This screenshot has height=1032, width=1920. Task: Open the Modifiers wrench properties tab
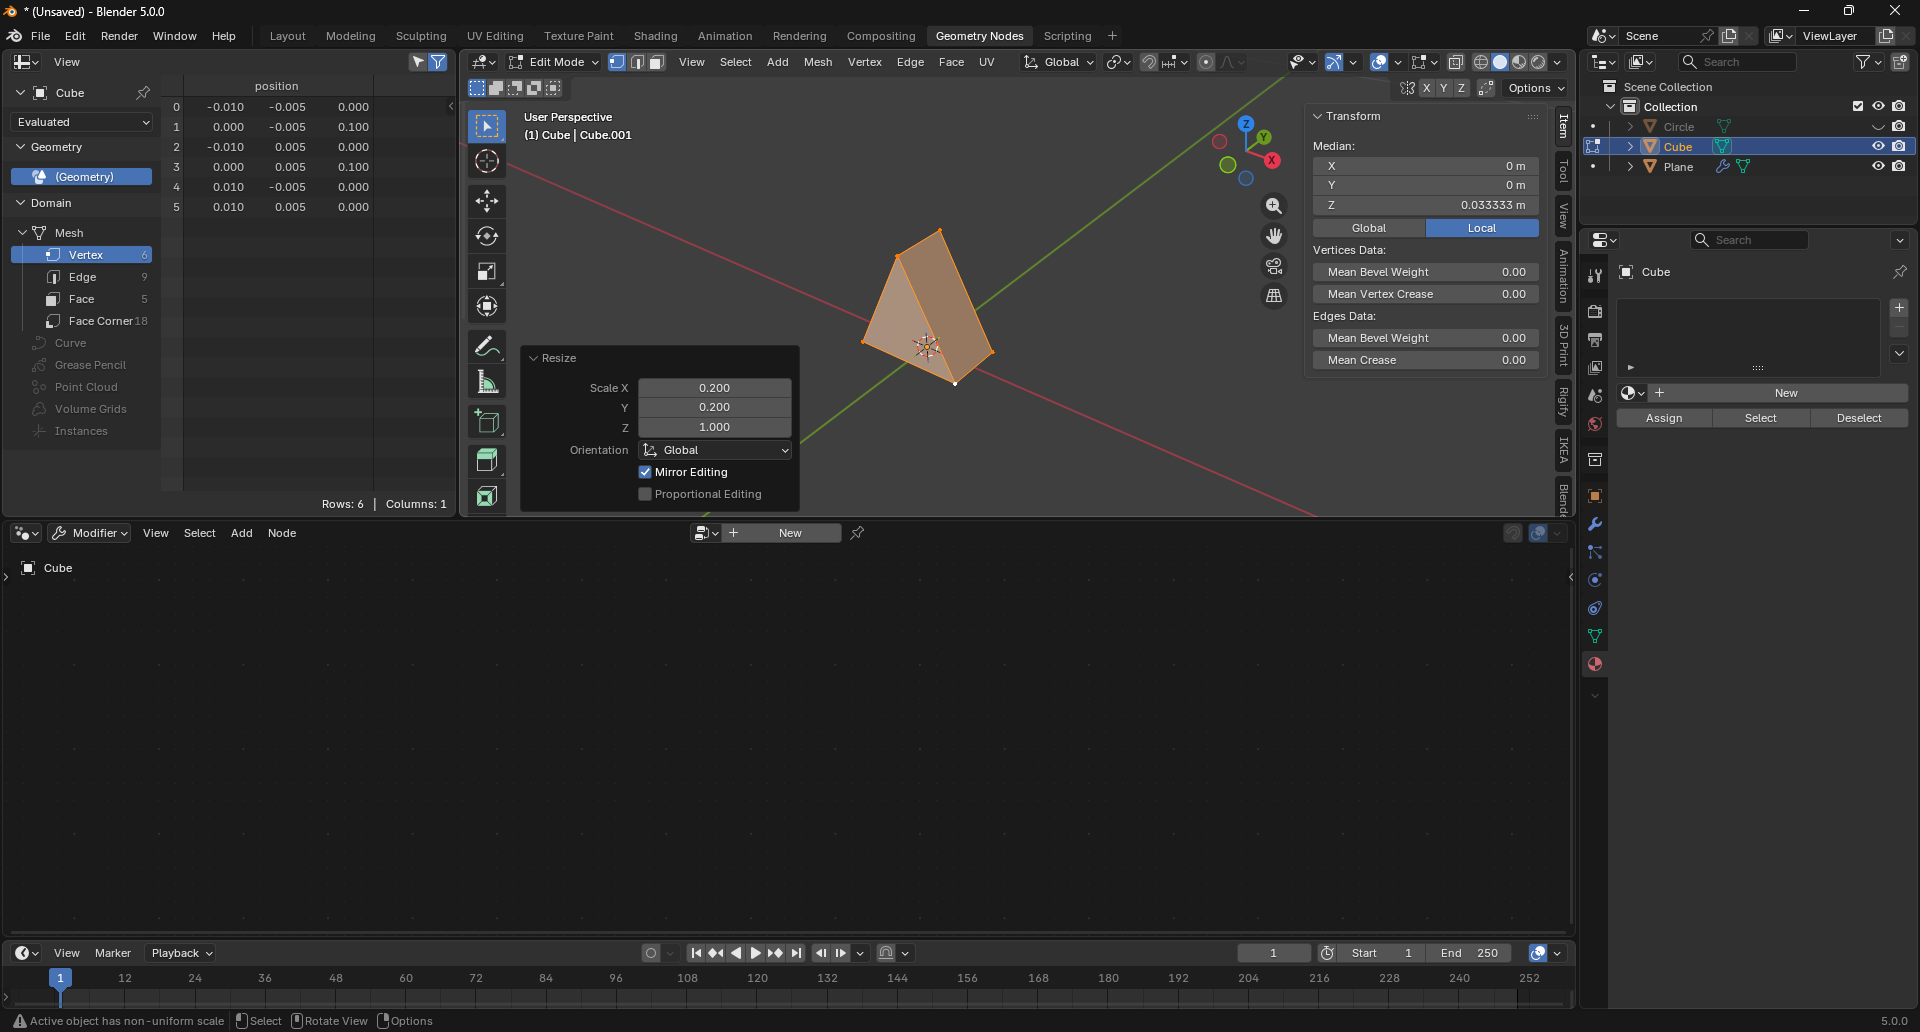(1595, 524)
